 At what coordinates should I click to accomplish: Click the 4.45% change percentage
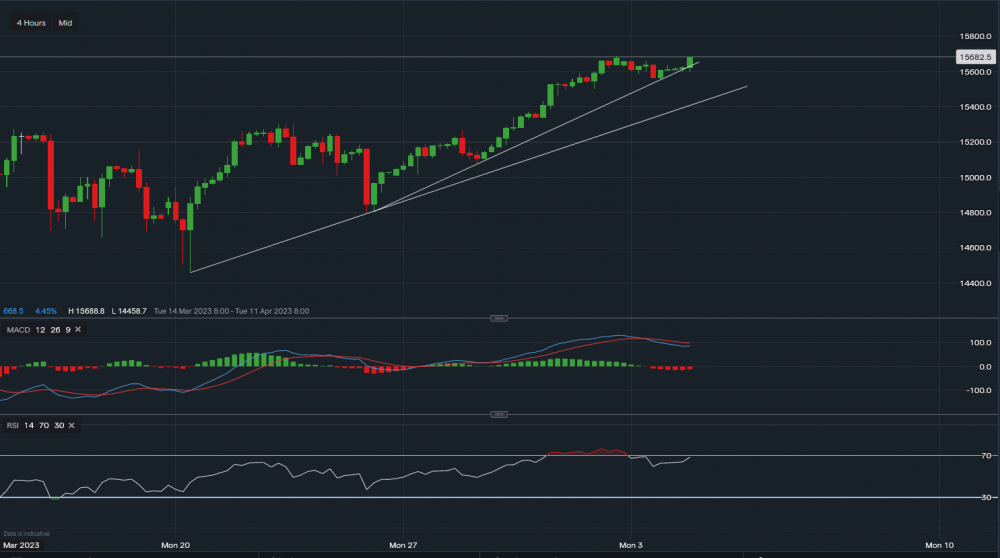[x=46, y=311]
